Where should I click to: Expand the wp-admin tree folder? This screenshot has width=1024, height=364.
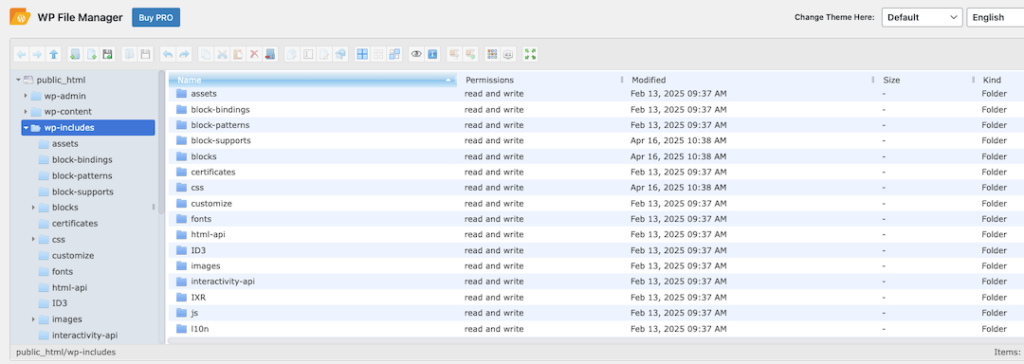pos(25,96)
